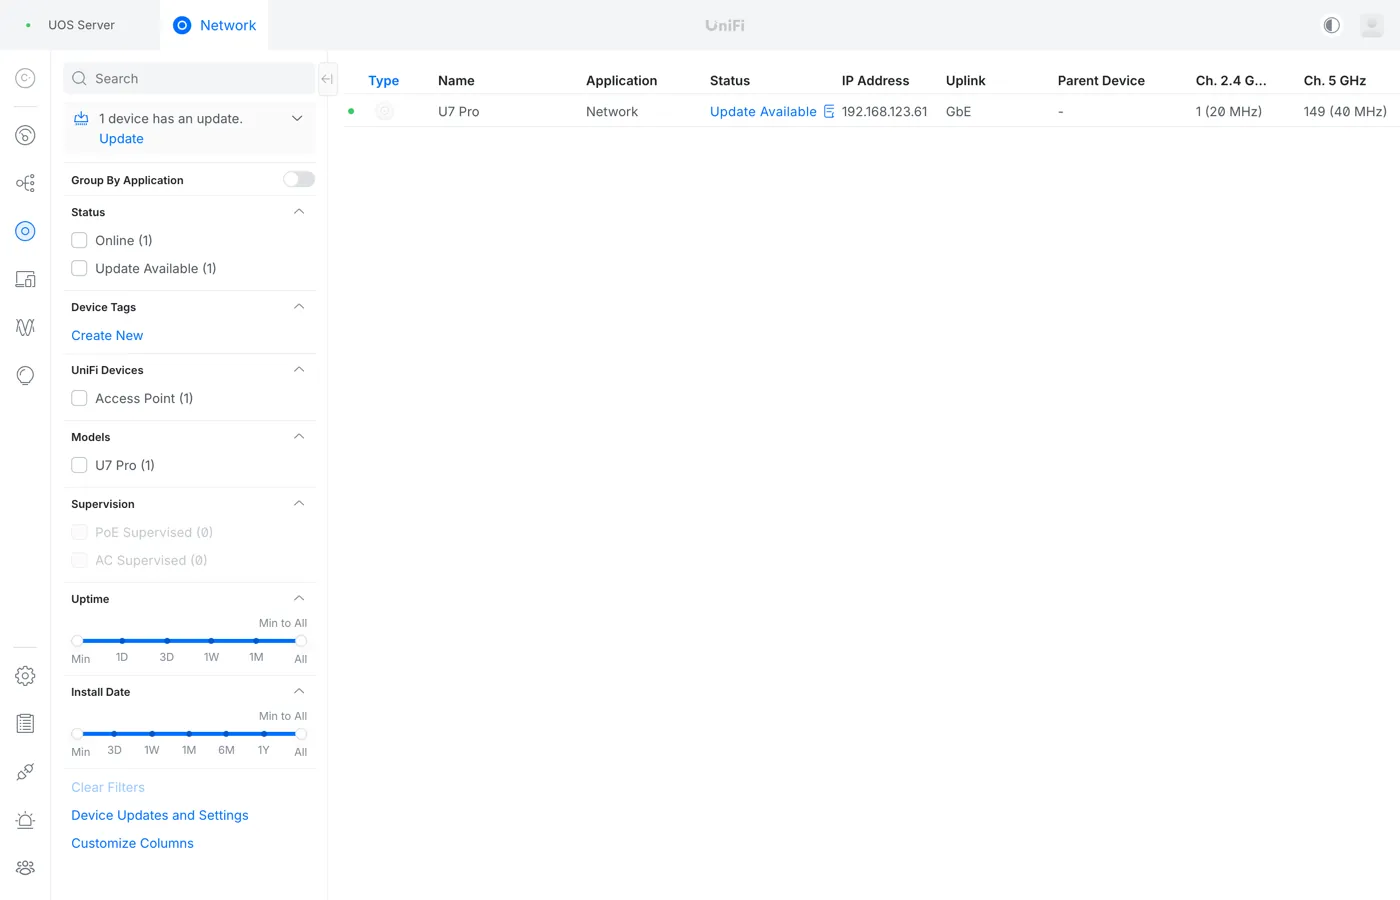The width and height of the screenshot is (1400, 900).
Task: Click the 1 (20 MHz) channel cell
Action: click(x=1229, y=112)
